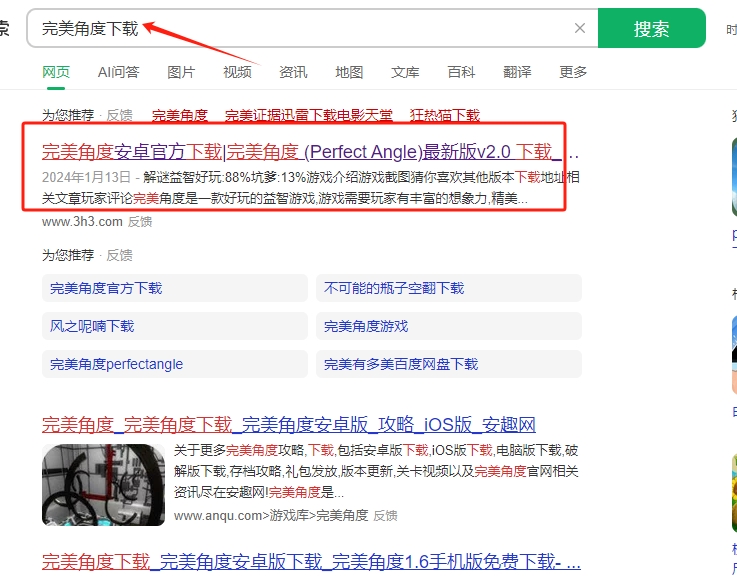Click 反馈 beside the top 为您推荐 row

119,115
